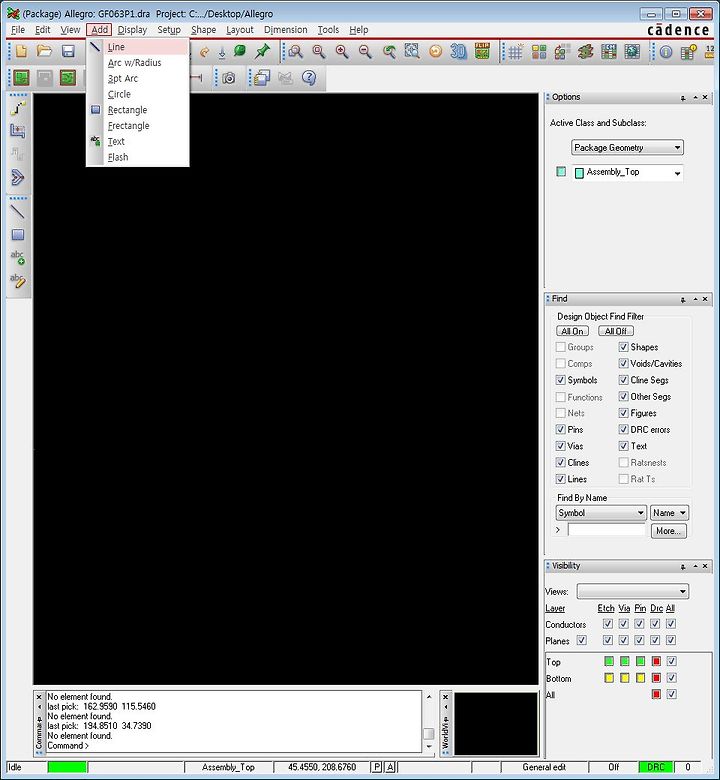Select the Add Text tool in left toolbar
Image resolution: width=720 pixels, height=780 pixels.
coord(17,257)
